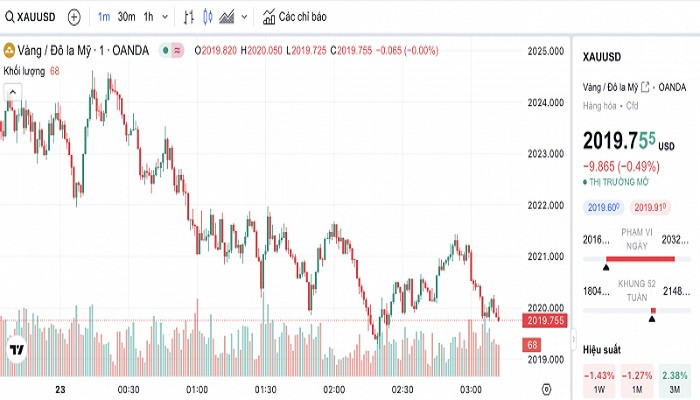The width and height of the screenshot is (700, 400).
Task: Expand the chart style dropdown
Action: (243, 17)
